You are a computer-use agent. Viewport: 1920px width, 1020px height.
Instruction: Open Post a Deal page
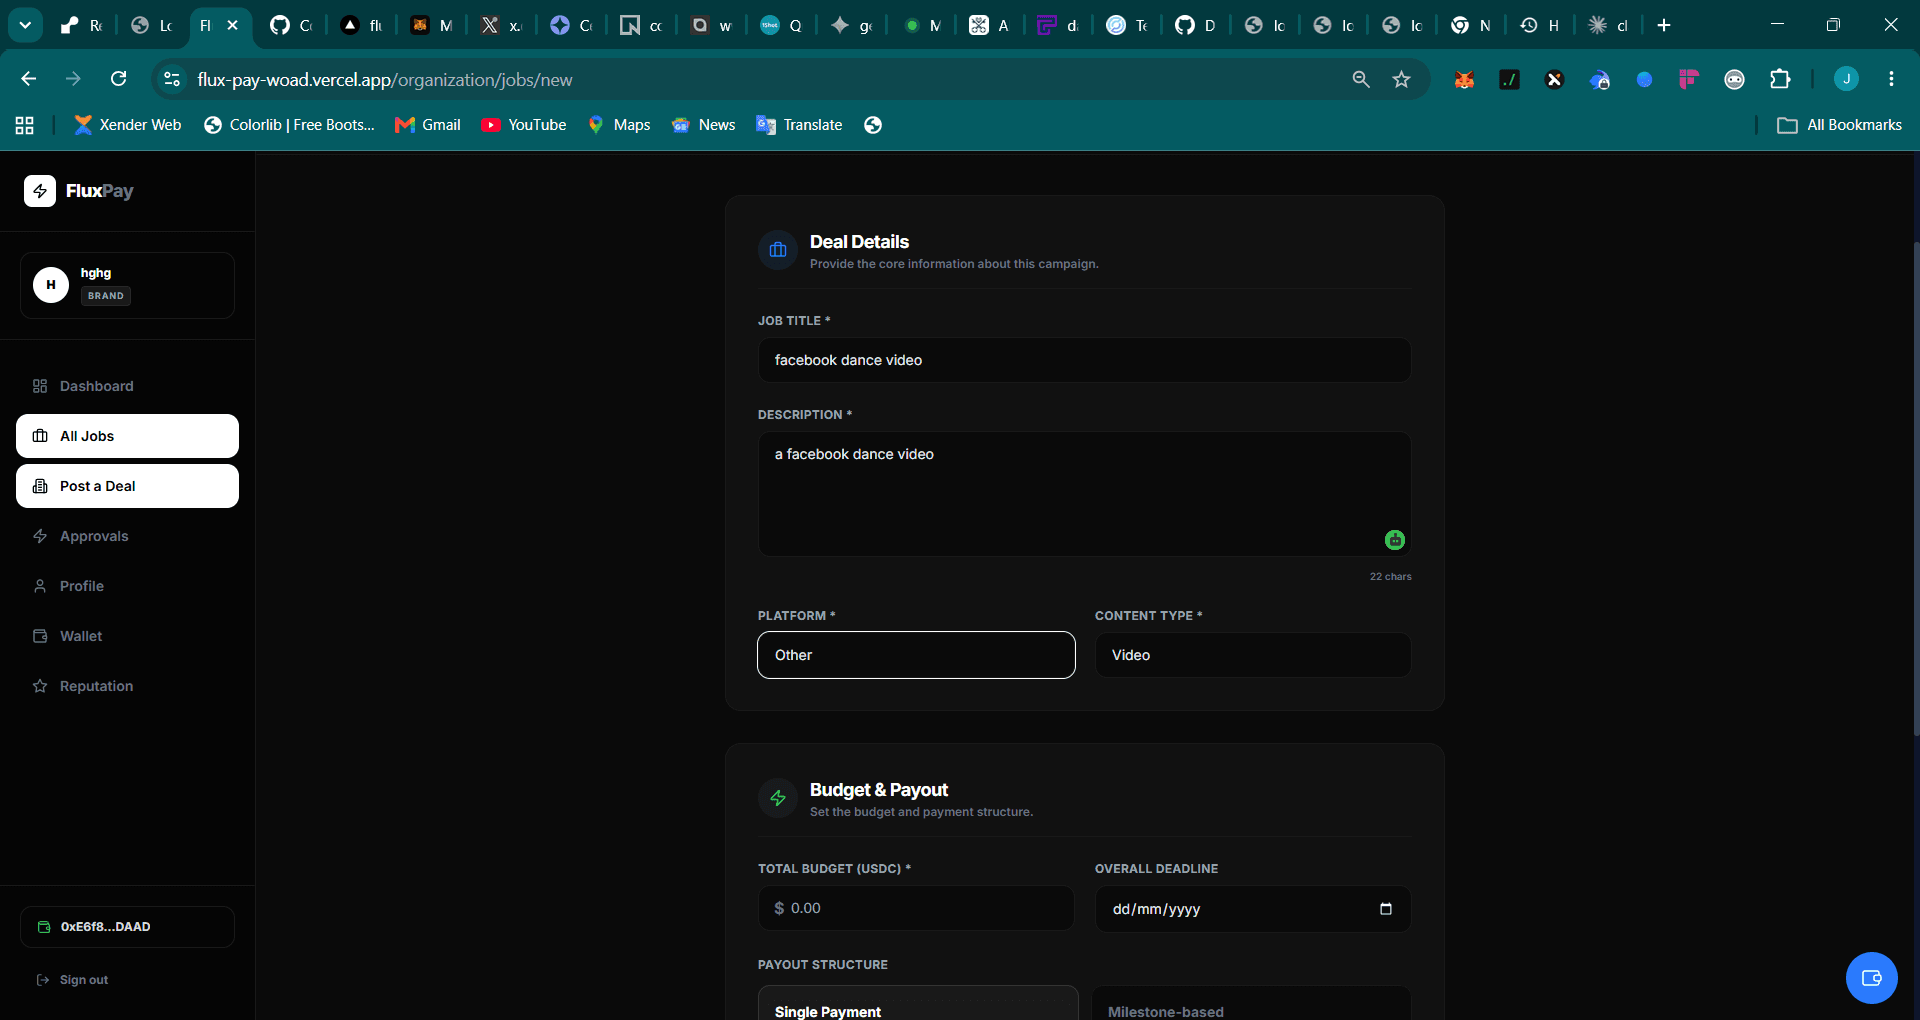point(127,486)
